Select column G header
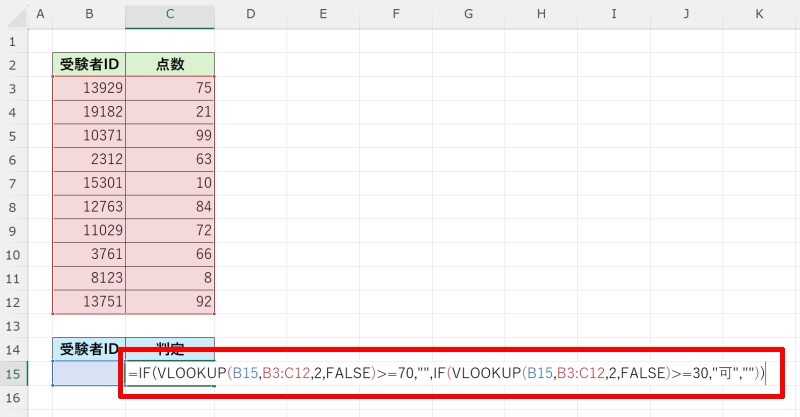Screen dimensions: 800x417 click(x=468, y=14)
